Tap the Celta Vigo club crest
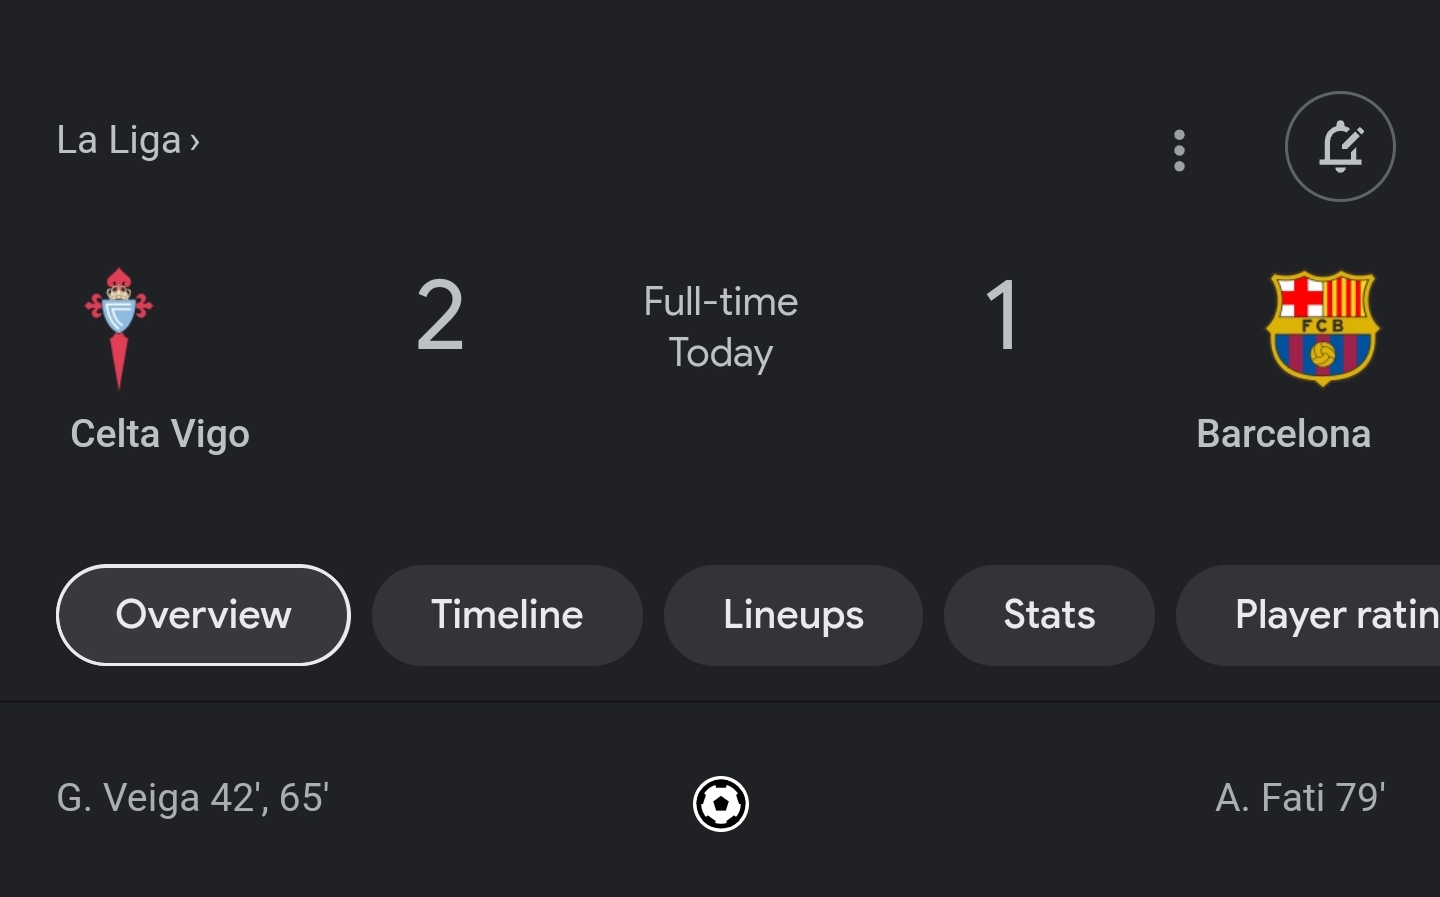The image size is (1440, 897). point(119,328)
